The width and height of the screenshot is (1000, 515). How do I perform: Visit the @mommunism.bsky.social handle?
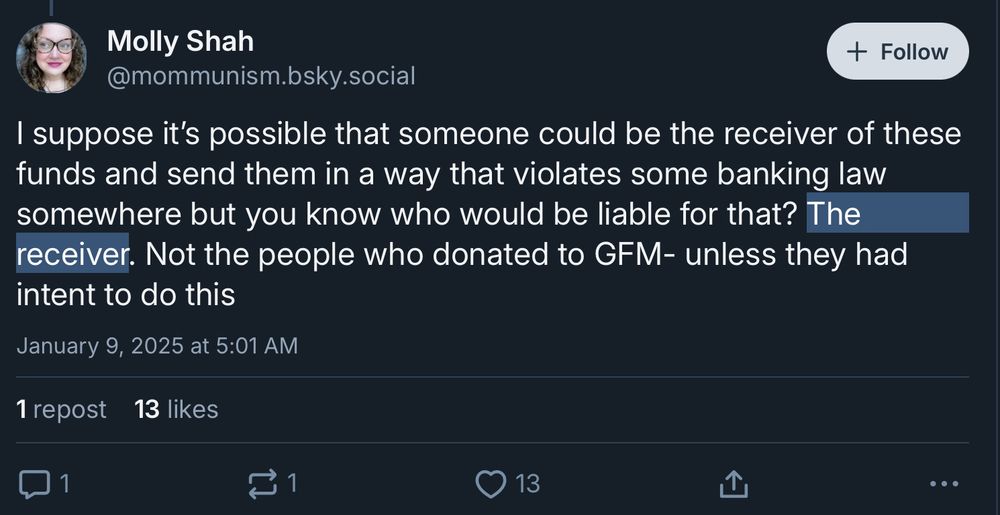(261, 76)
